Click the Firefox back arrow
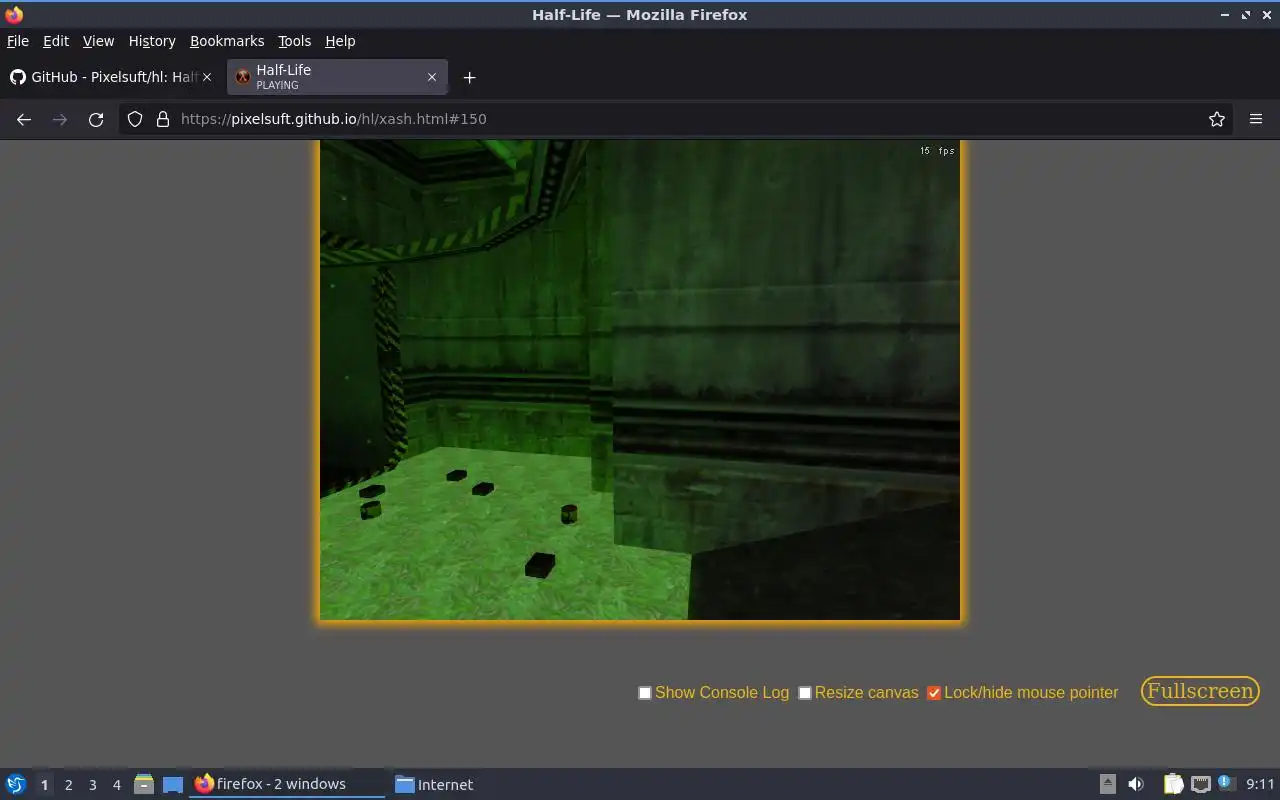1280x800 pixels. tap(24, 119)
